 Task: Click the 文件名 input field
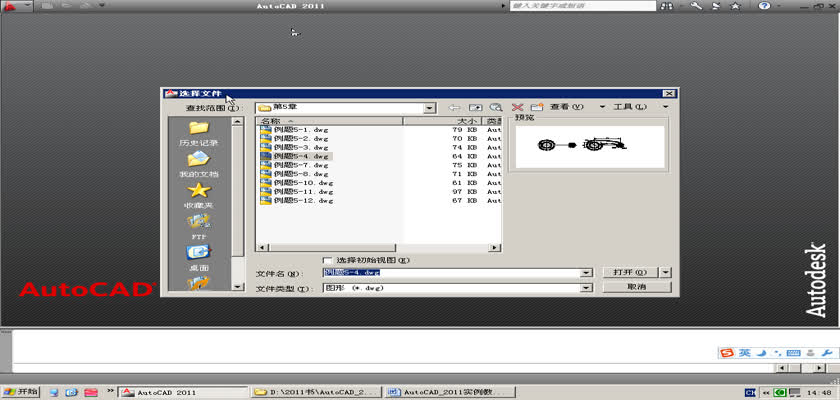[452, 273]
